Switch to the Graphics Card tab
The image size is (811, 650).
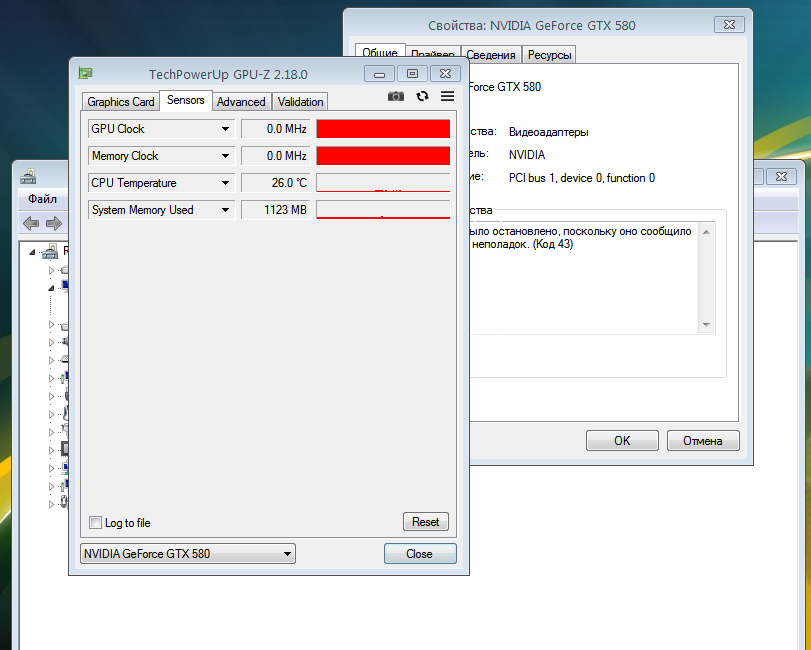[x=121, y=102]
